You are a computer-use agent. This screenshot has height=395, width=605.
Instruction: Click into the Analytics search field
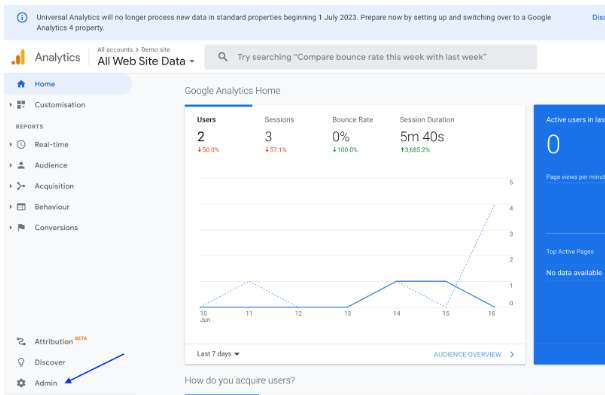(x=370, y=57)
